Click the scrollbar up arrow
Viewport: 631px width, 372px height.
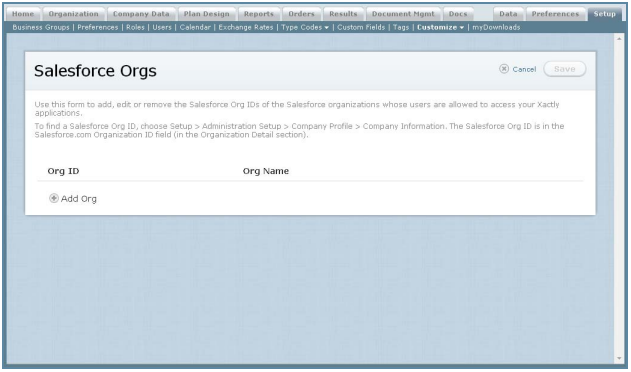(x=619, y=39)
